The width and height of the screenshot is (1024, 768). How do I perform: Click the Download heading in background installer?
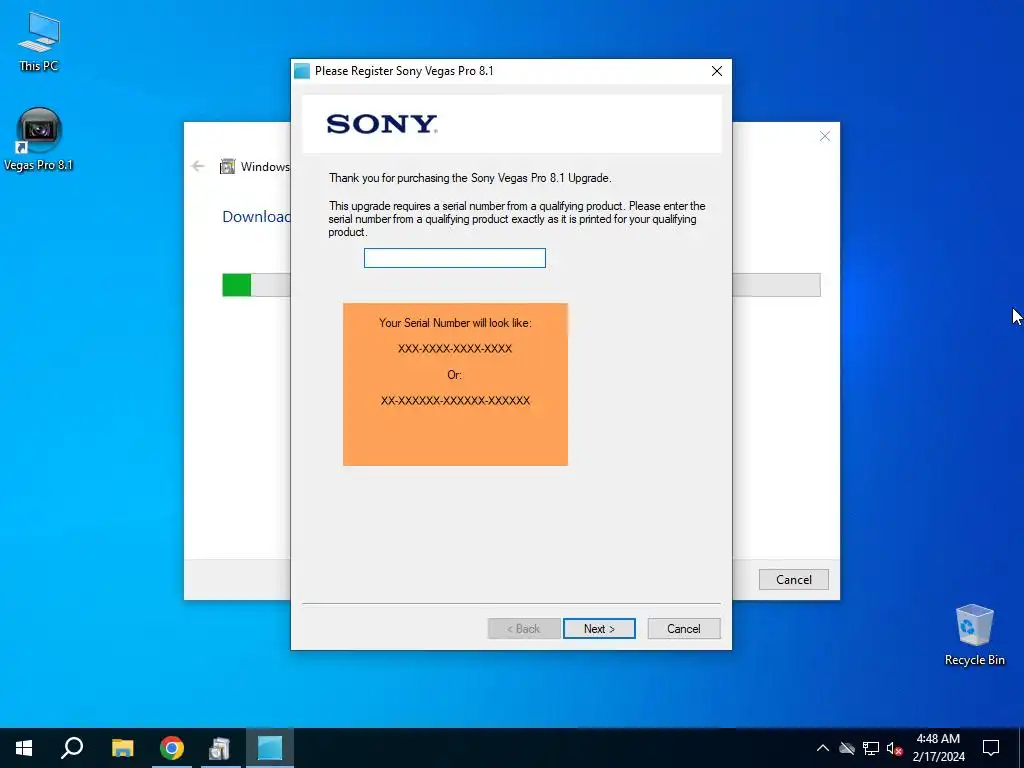[256, 217]
